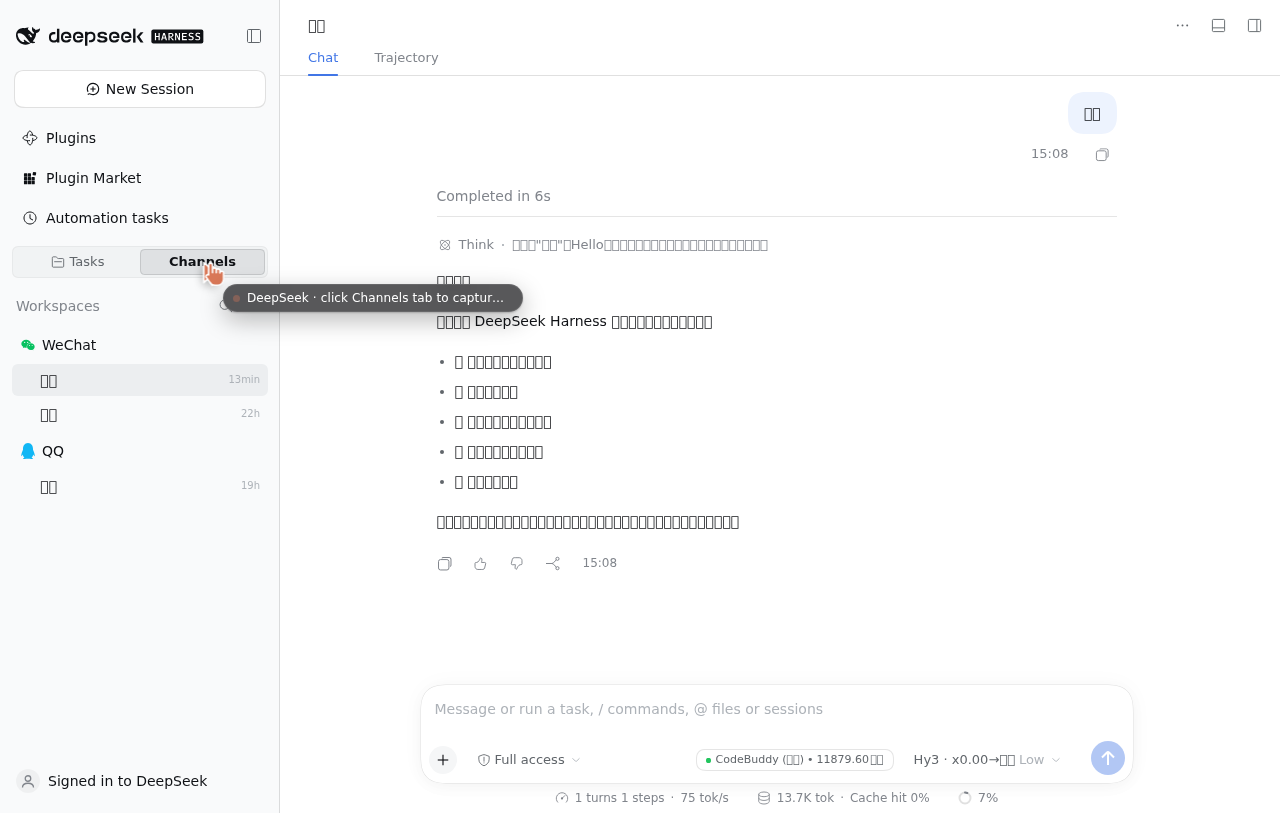Open the Hy3 model selector dropdown
Screen dimensions: 1280x813
(987, 760)
